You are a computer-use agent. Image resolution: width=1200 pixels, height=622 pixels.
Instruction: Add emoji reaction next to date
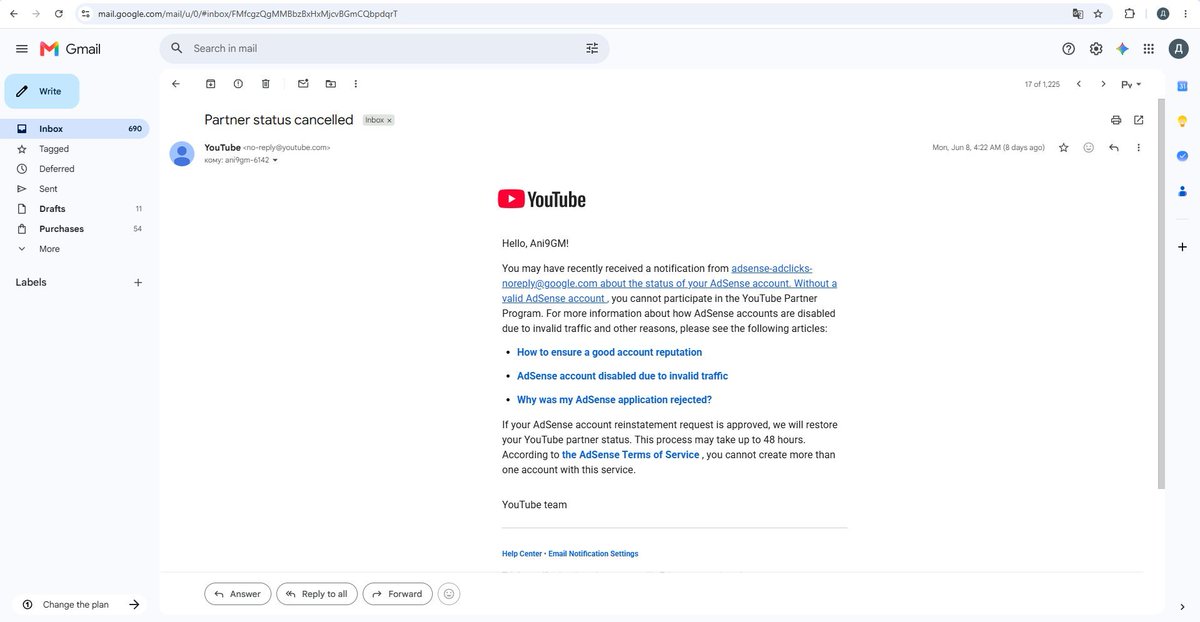pyautogui.click(x=1088, y=147)
